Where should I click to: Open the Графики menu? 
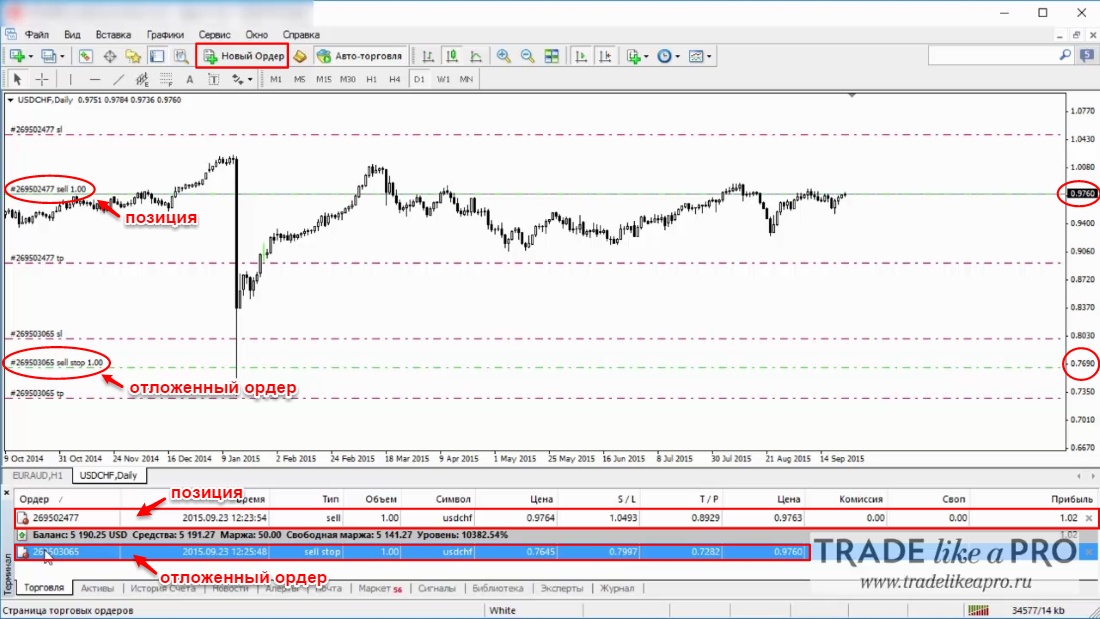(165, 34)
